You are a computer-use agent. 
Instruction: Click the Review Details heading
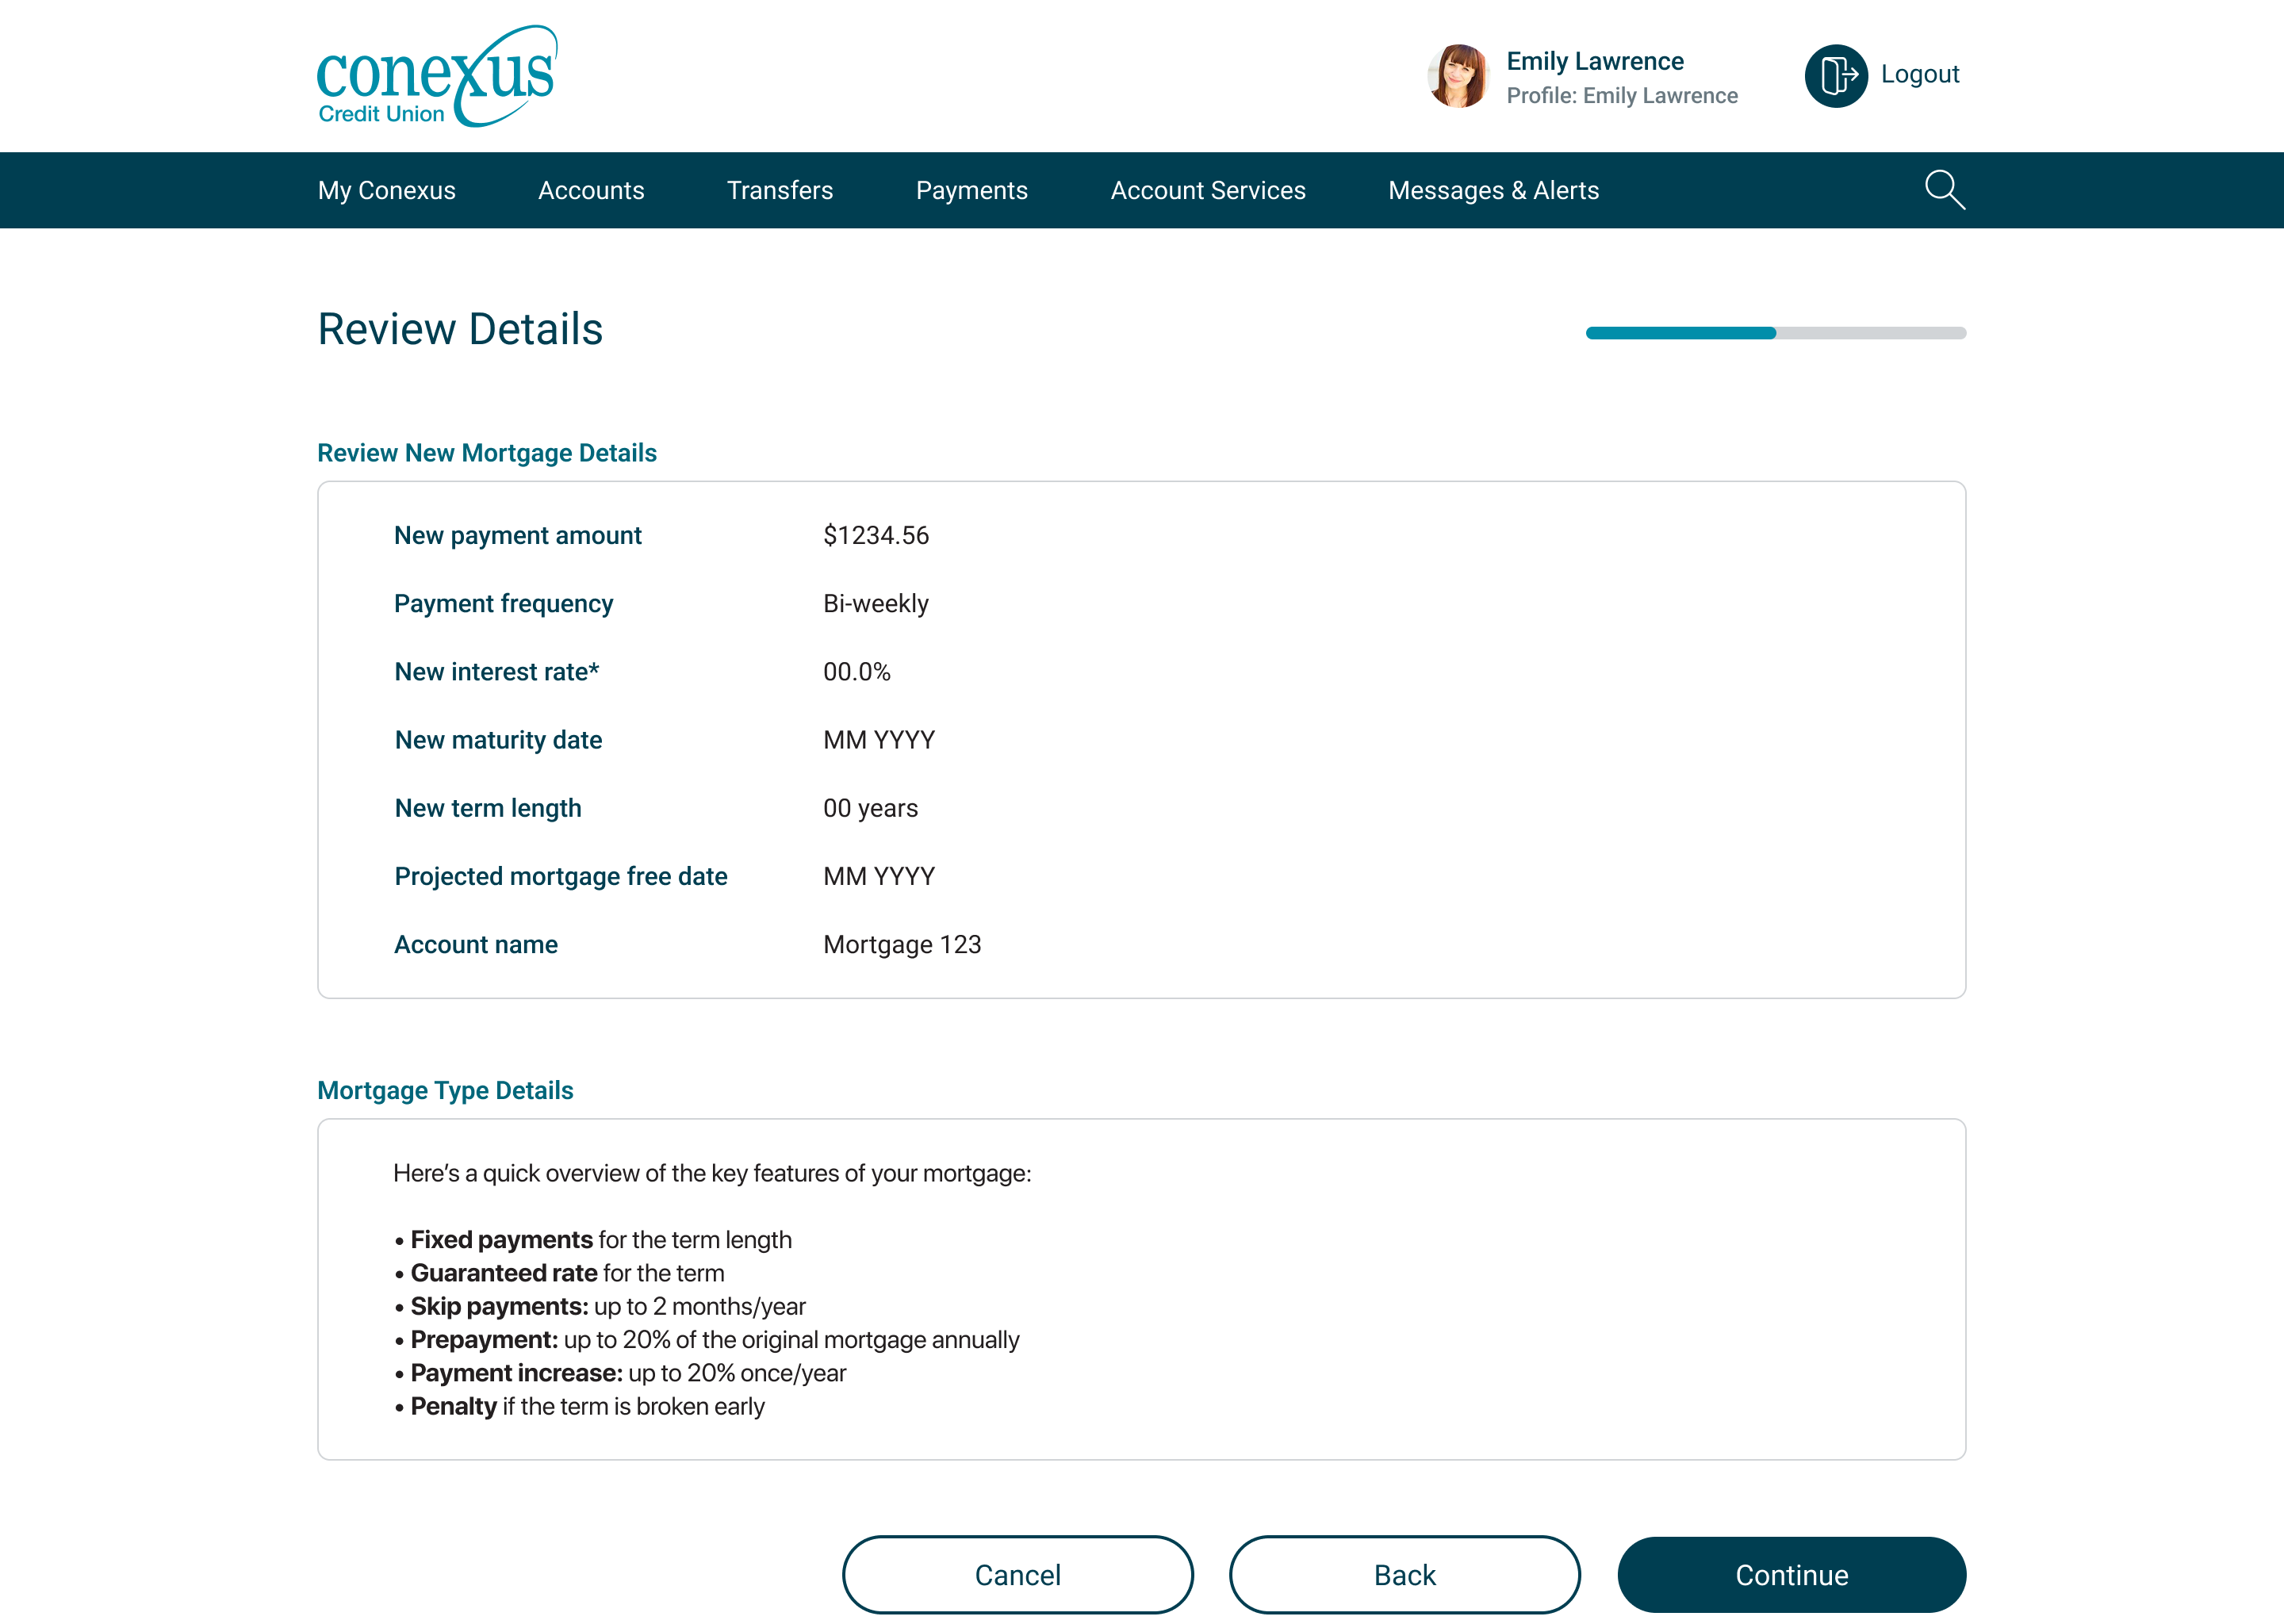(460, 329)
